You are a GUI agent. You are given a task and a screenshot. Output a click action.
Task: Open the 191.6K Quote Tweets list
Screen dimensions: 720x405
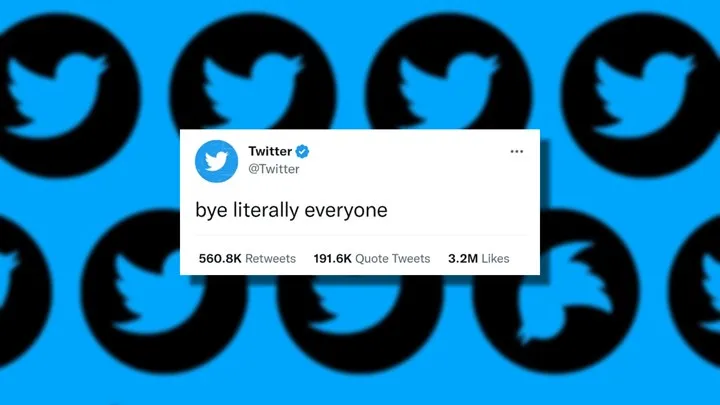pos(371,259)
